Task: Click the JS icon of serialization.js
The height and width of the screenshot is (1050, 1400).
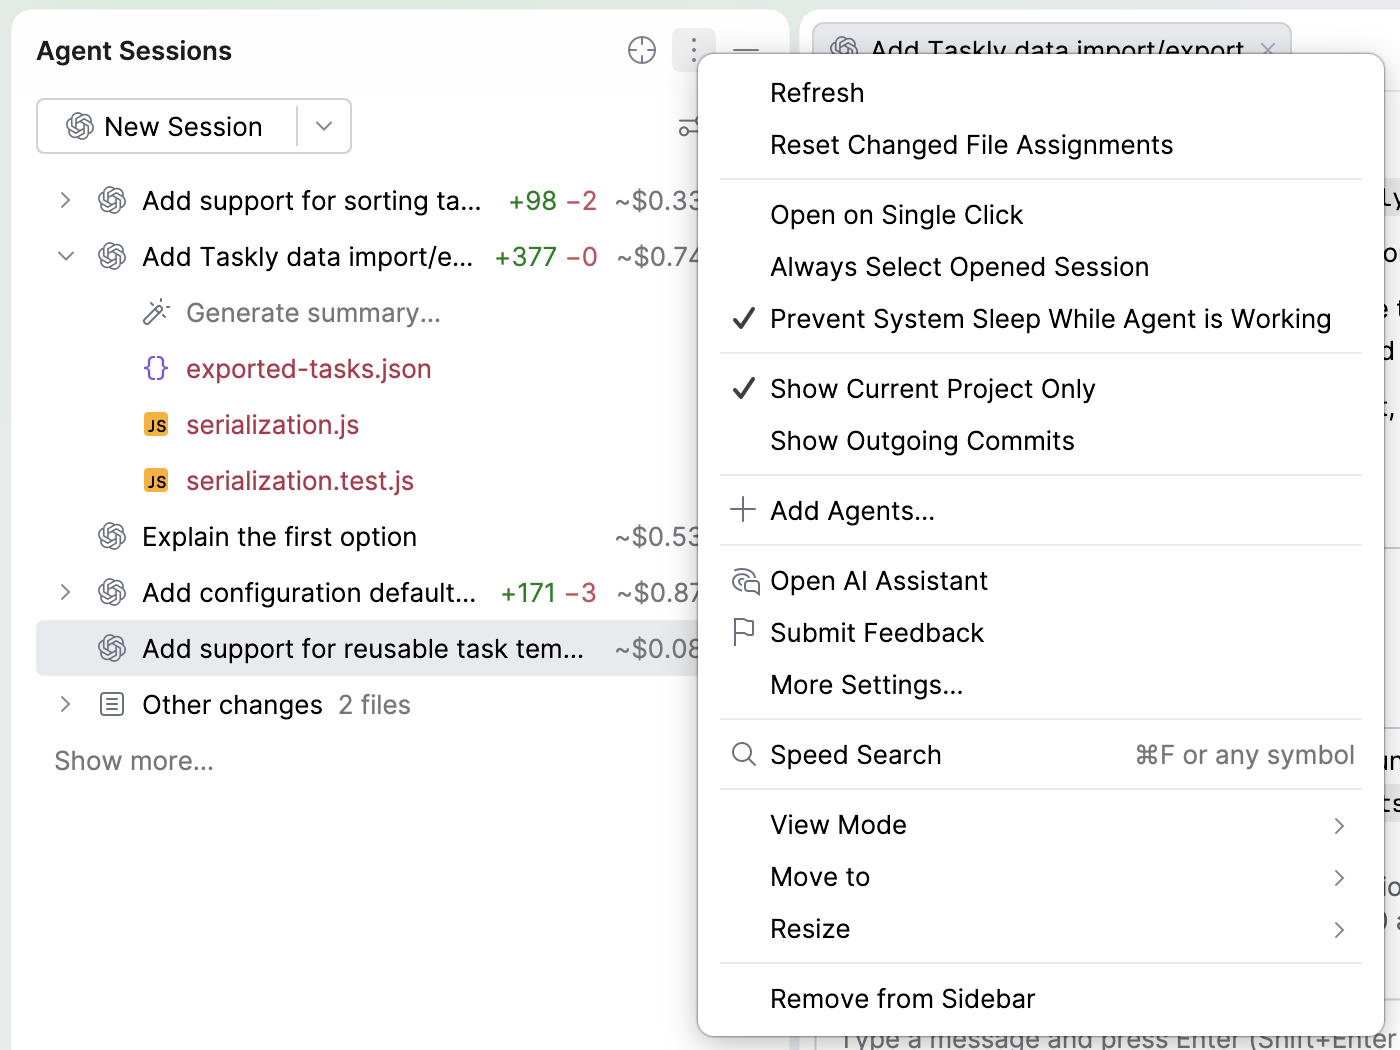Action: (156, 425)
